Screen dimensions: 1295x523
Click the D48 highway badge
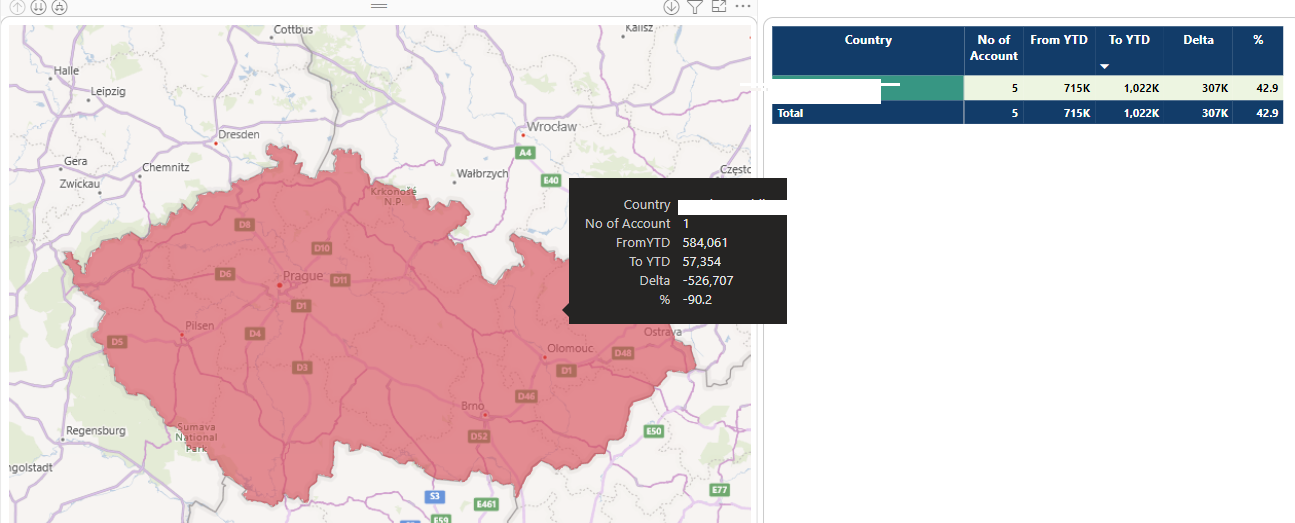click(x=624, y=352)
